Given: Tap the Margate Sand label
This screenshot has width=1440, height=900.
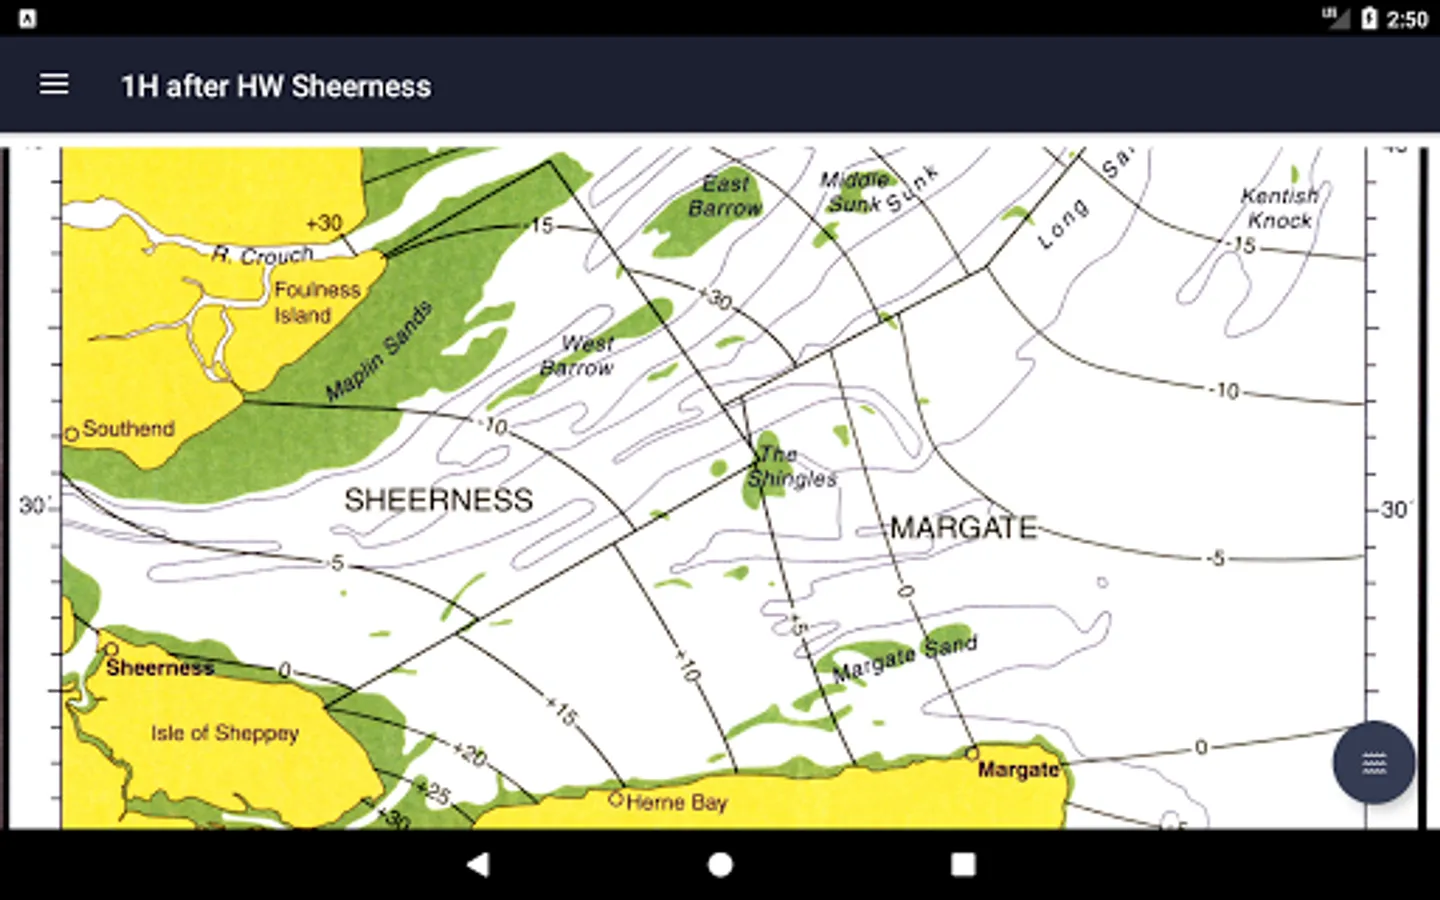Looking at the screenshot, I should 905,658.
